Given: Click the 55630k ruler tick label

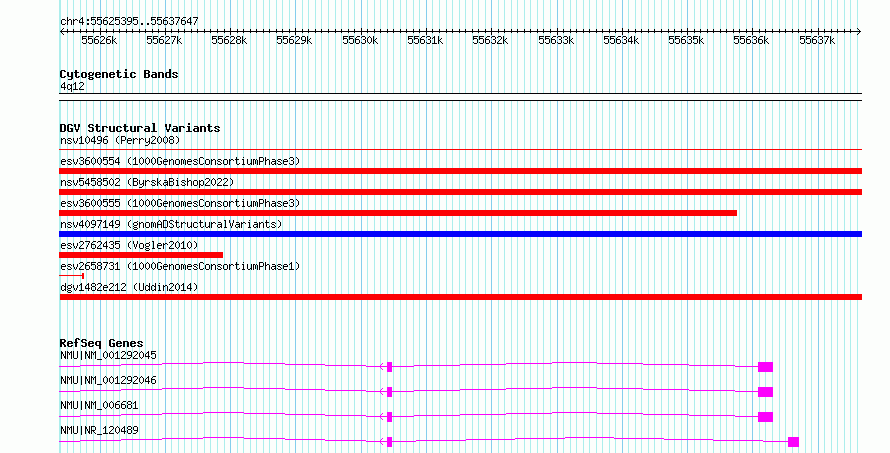Looking at the screenshot, I should (x=360, y=40).
